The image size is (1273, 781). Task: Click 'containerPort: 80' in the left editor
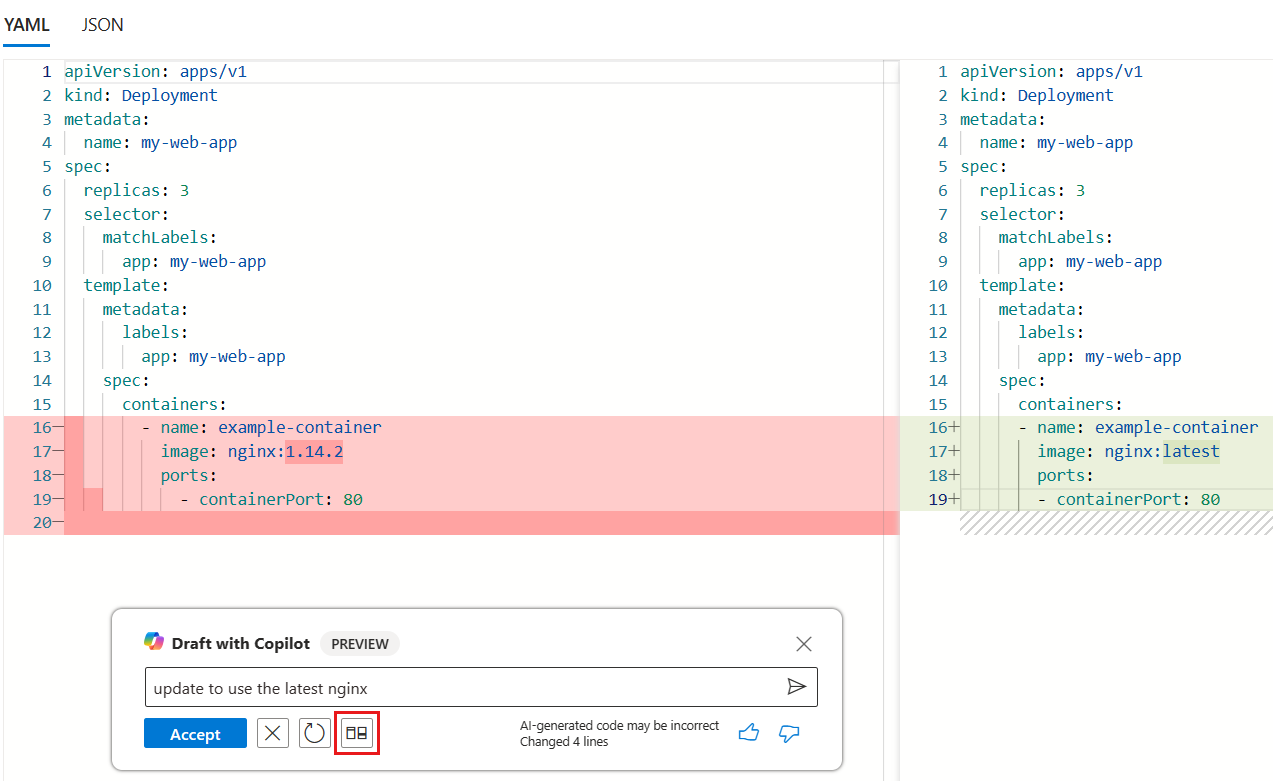[281, 499]
